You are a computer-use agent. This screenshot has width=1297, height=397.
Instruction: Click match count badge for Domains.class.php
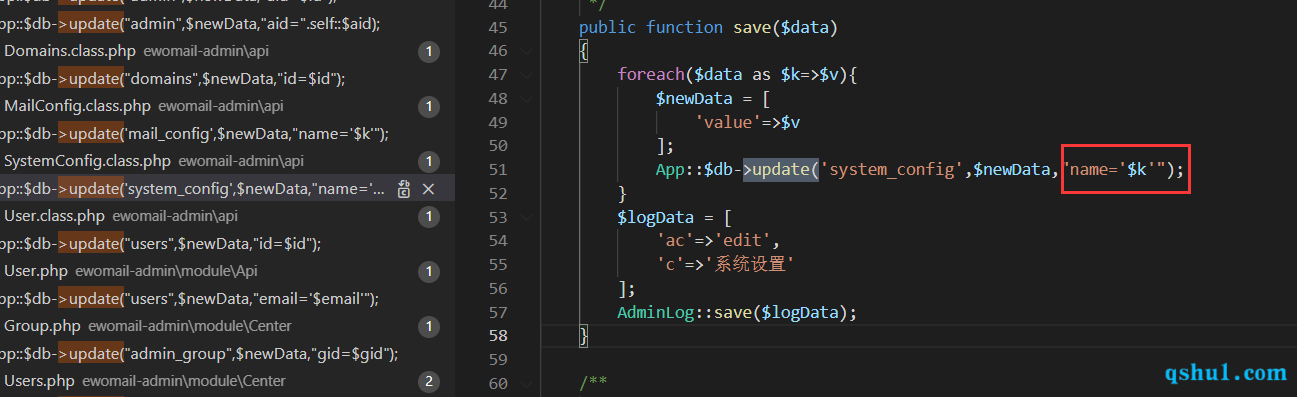coord(429,51)
